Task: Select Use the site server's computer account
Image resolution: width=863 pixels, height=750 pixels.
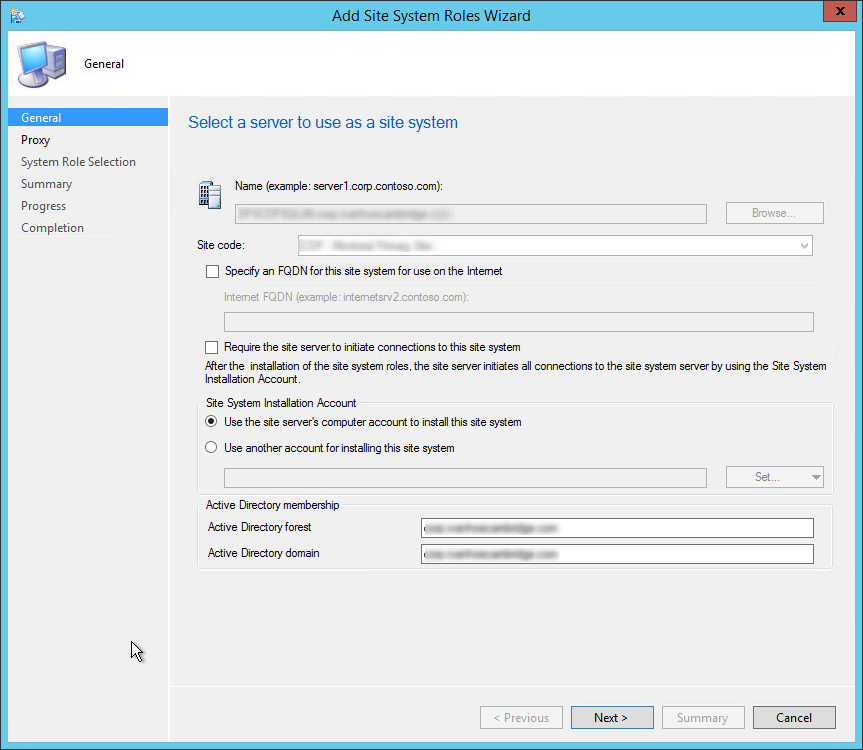Action: click(x=211, y=421)
